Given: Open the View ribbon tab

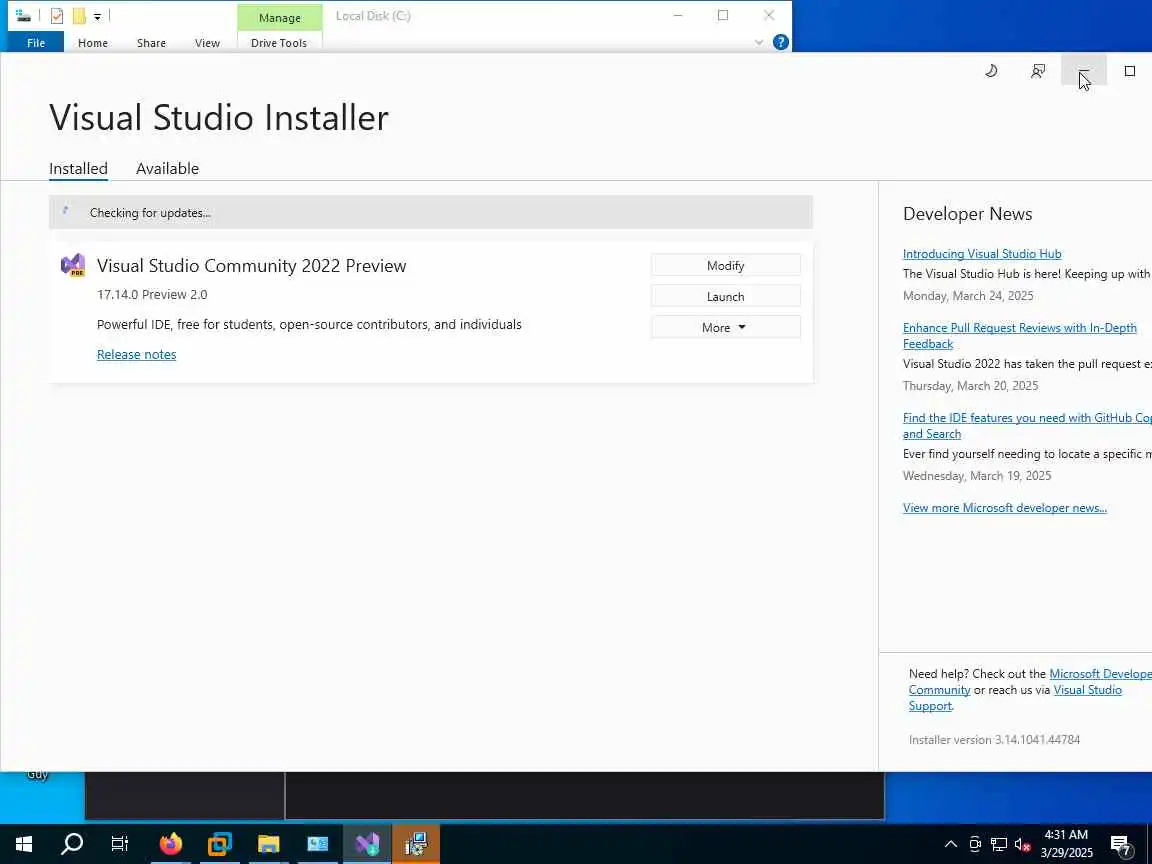Looking at the screenshot, I should tap(207, 43).
